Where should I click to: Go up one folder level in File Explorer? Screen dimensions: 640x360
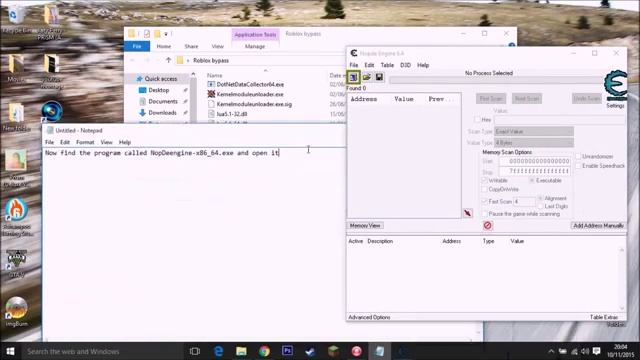[x=168, y=60]
